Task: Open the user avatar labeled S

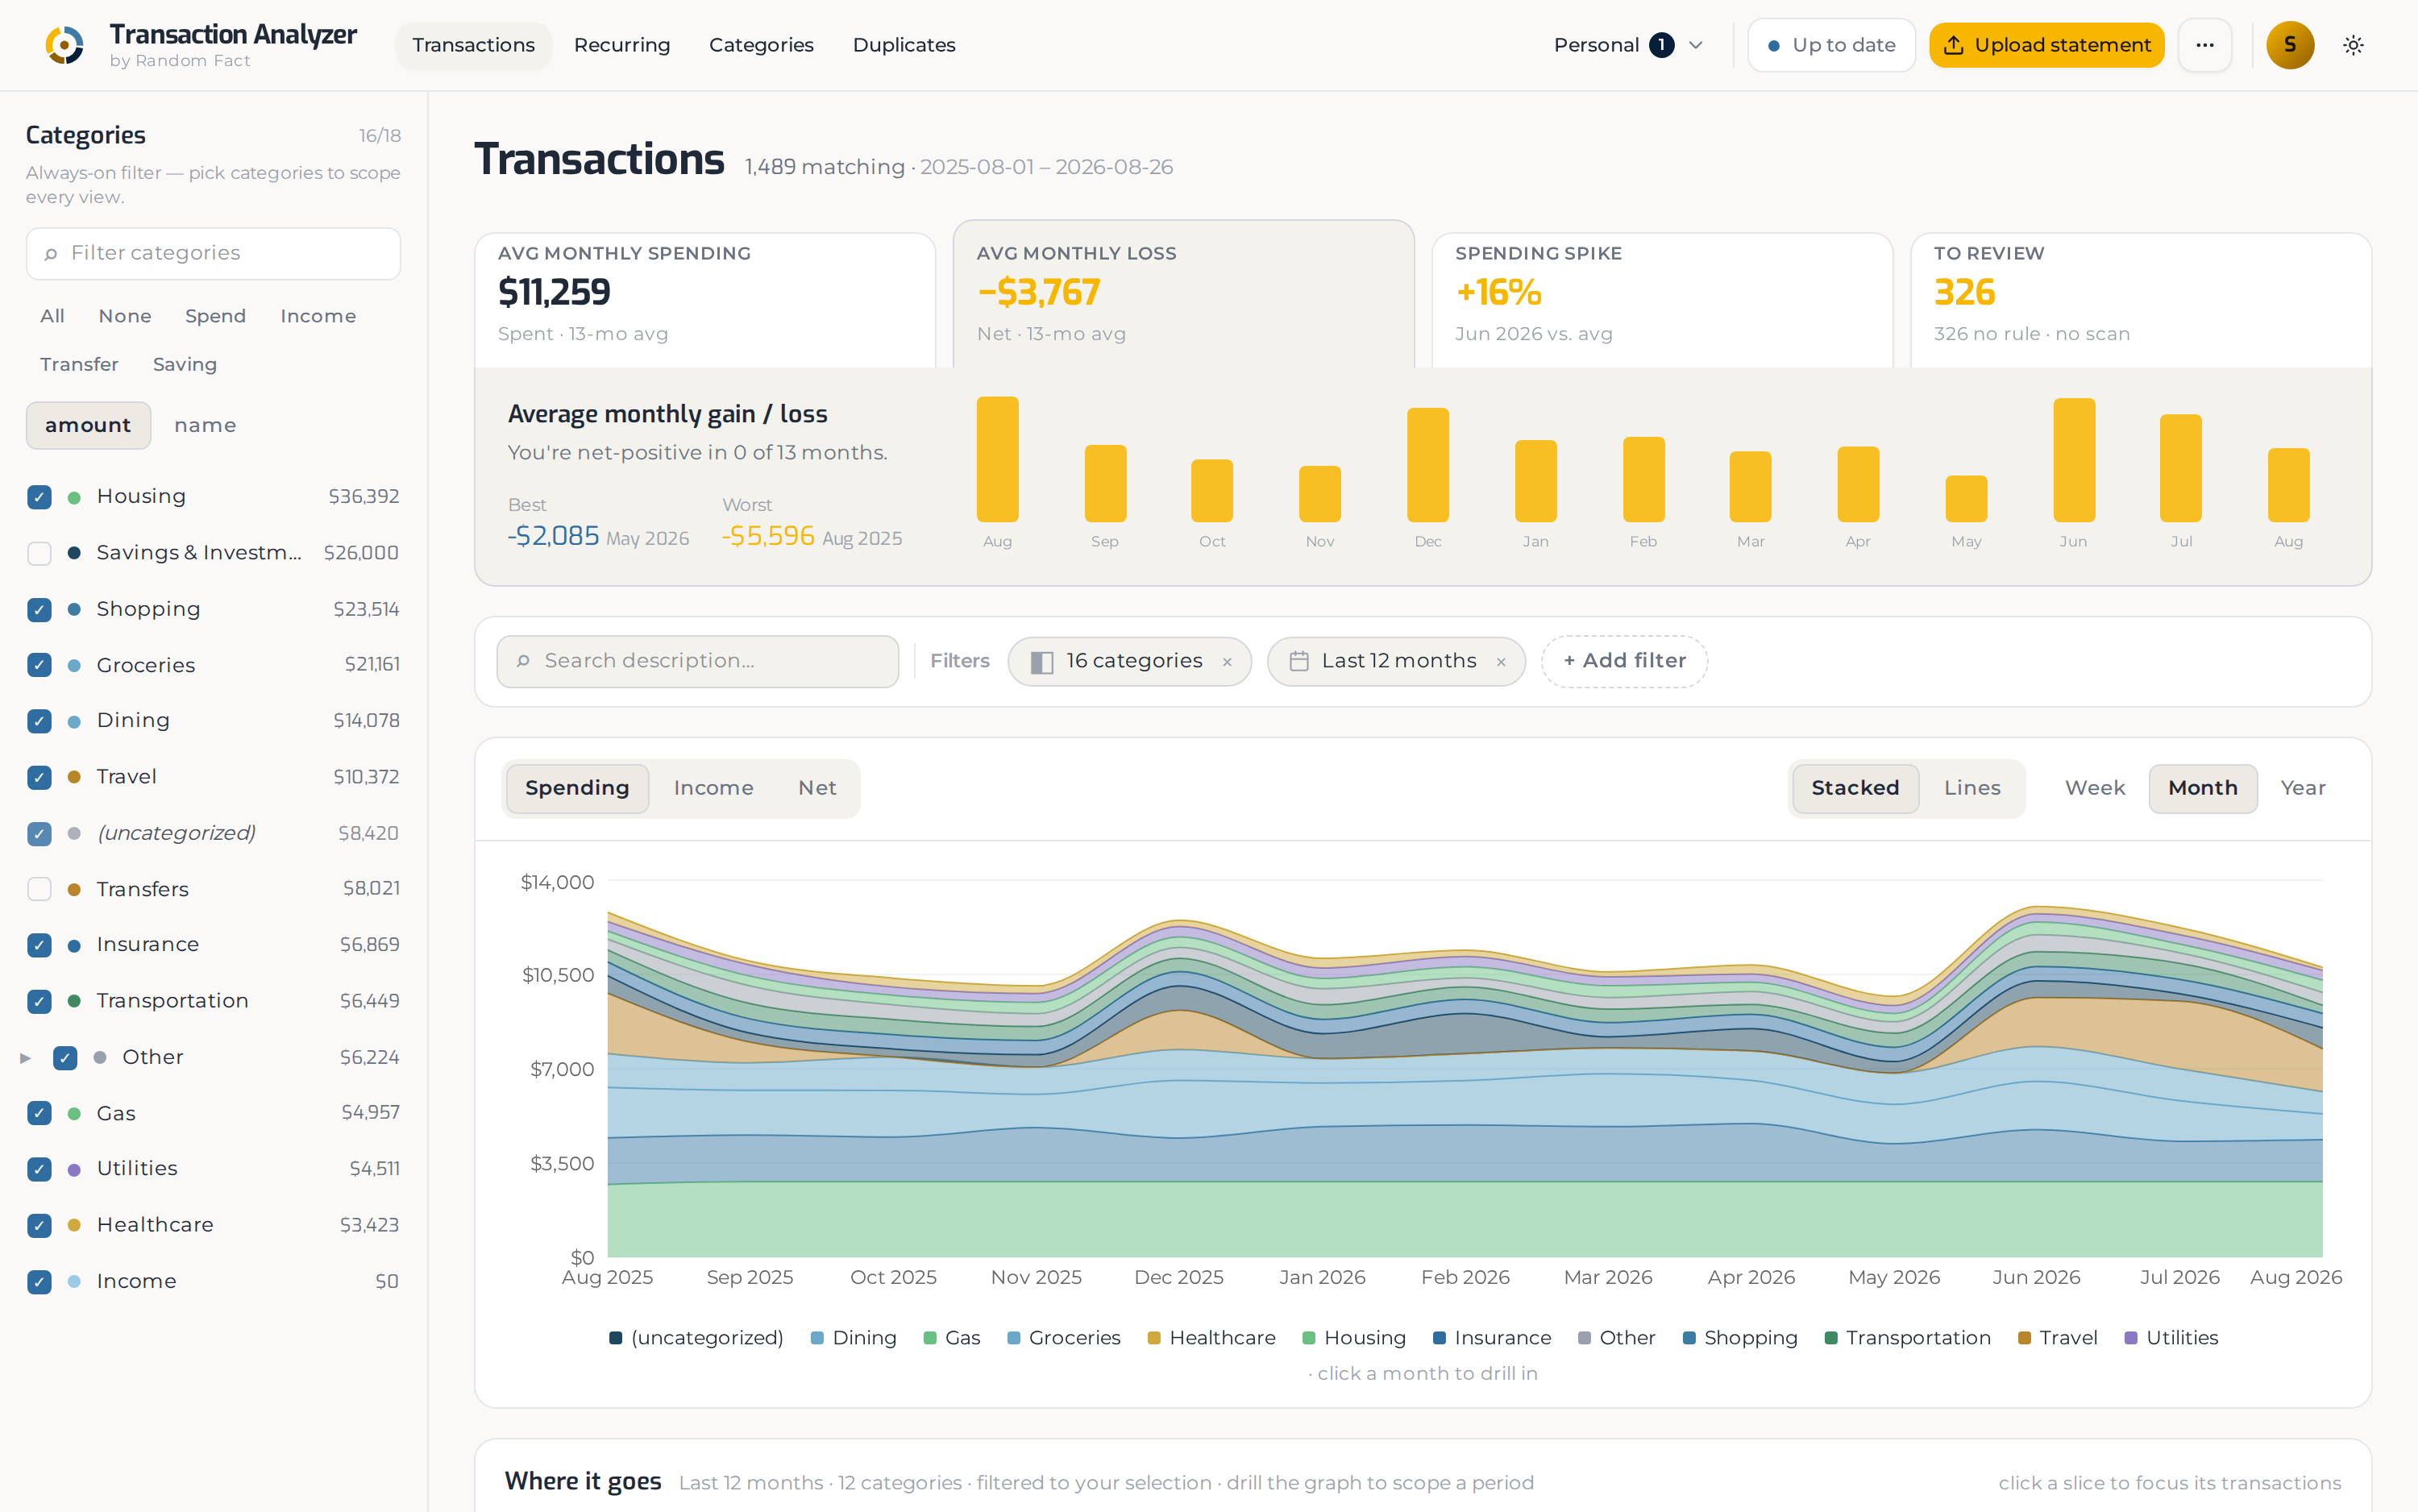Action: coord(2289,45)
